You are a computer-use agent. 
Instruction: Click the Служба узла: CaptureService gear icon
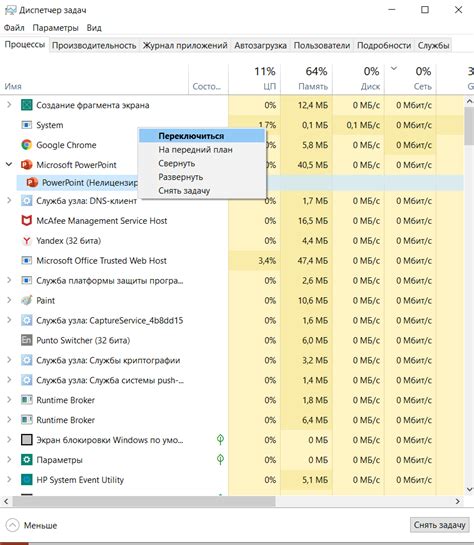coord(27,320)
